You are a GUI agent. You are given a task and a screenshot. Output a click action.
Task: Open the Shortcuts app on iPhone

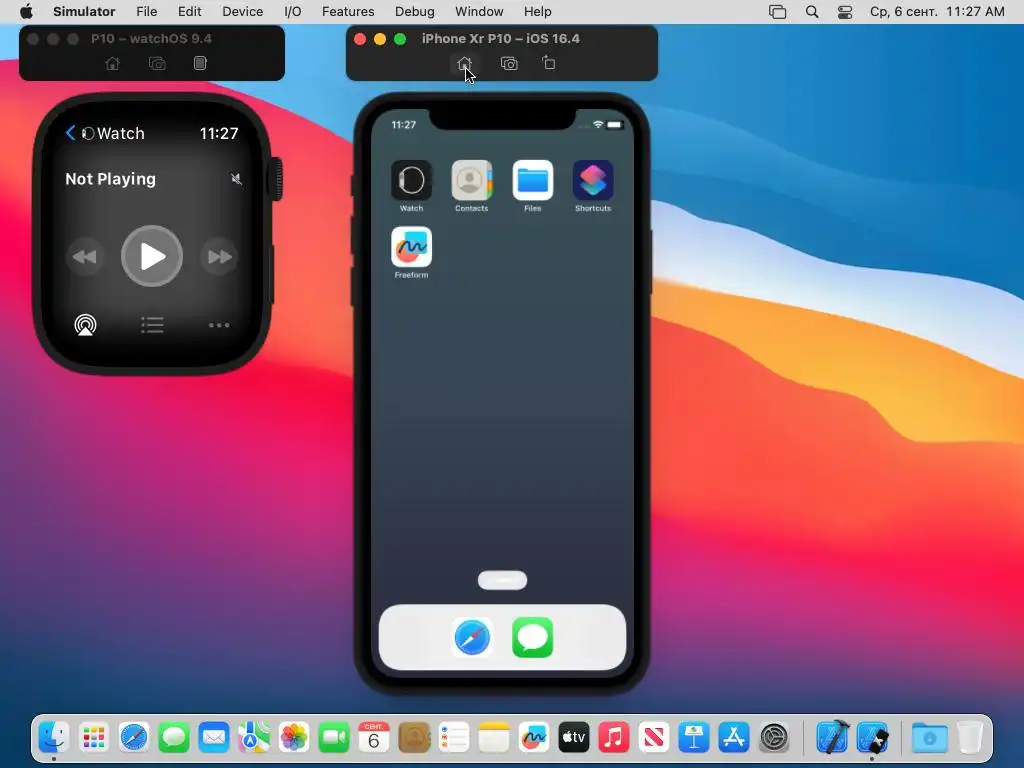pyautogui.click(x=593, y=180)
